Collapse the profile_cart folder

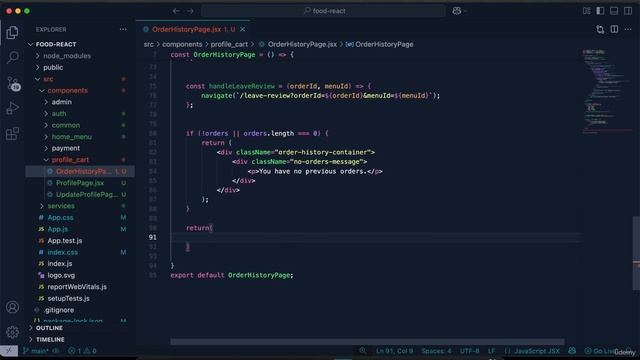pos(80,160)
